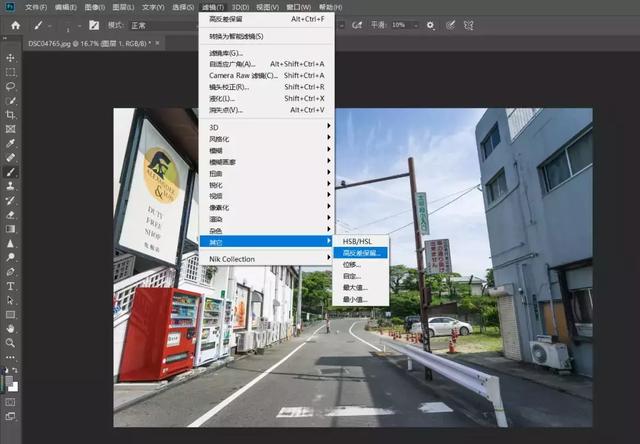Select the Type tool
This screenshot has height=444, width=640.
click(x=11, y=286)
